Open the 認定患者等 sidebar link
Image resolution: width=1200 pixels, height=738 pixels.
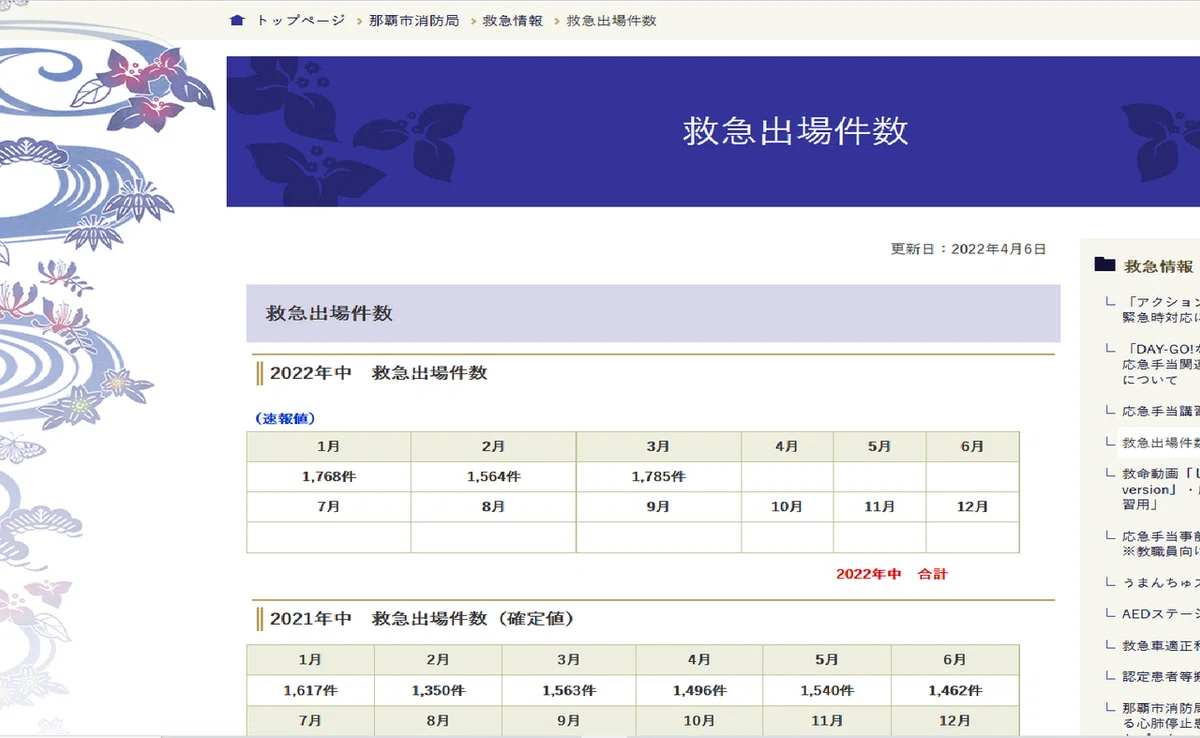(1160, 676)
